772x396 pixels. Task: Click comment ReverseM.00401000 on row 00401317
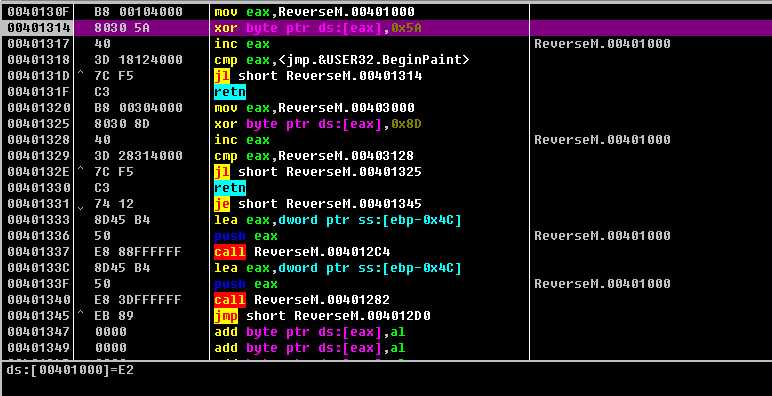(603, 44)
